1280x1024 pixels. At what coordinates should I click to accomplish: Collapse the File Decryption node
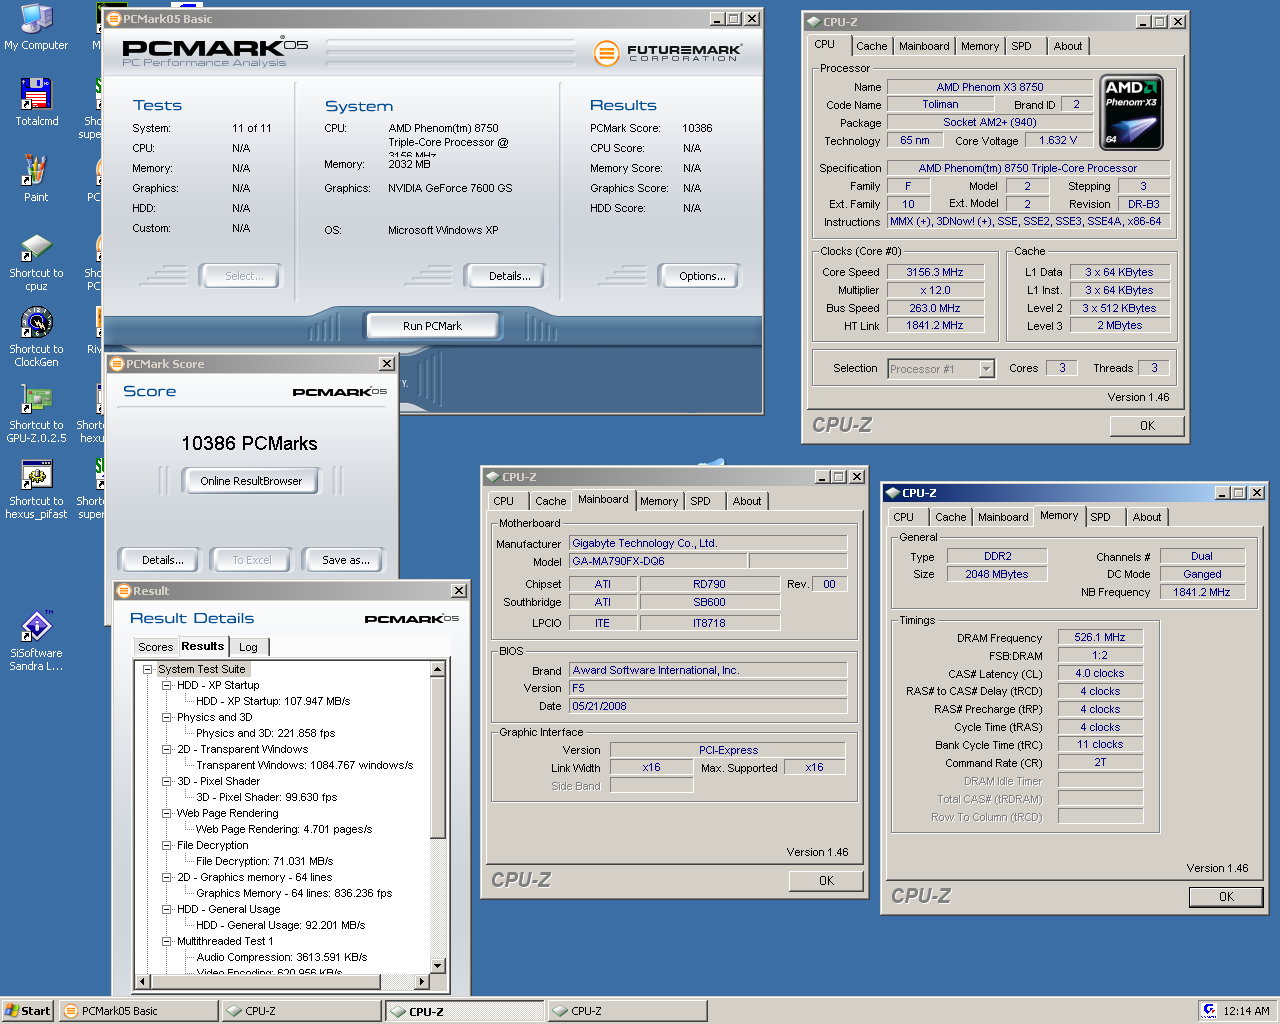(166, 845)
